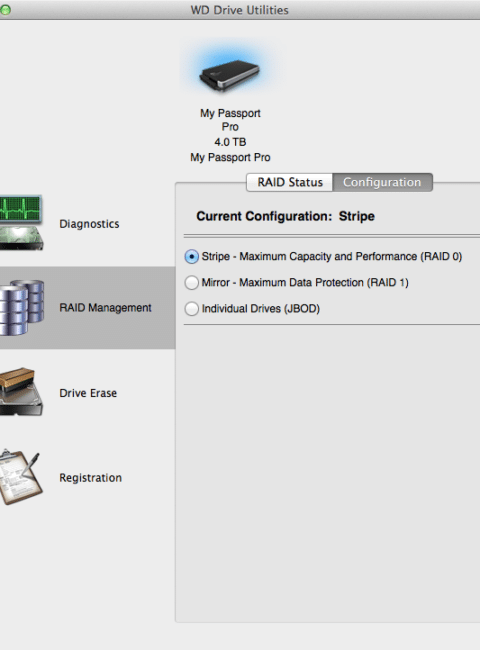Switch to the RAID Status tab

click(290, 182)
